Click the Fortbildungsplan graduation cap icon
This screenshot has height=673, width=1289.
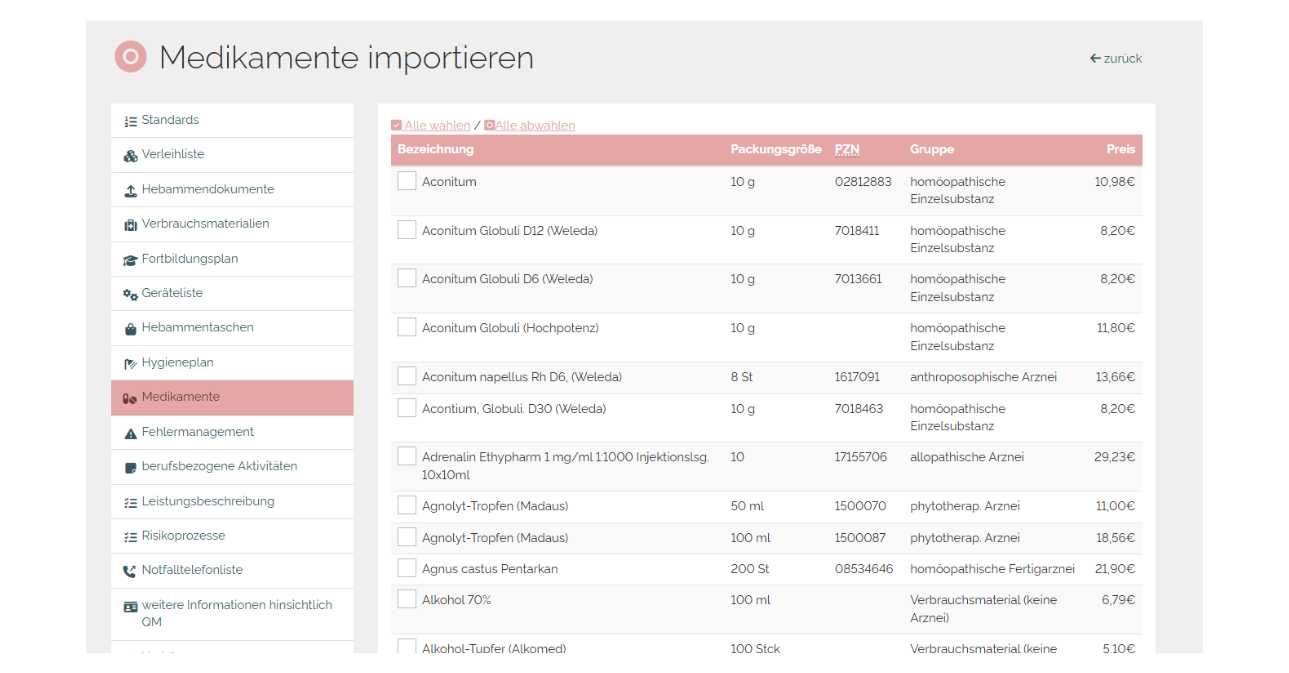pyautogui.click(x=130, y=259)
